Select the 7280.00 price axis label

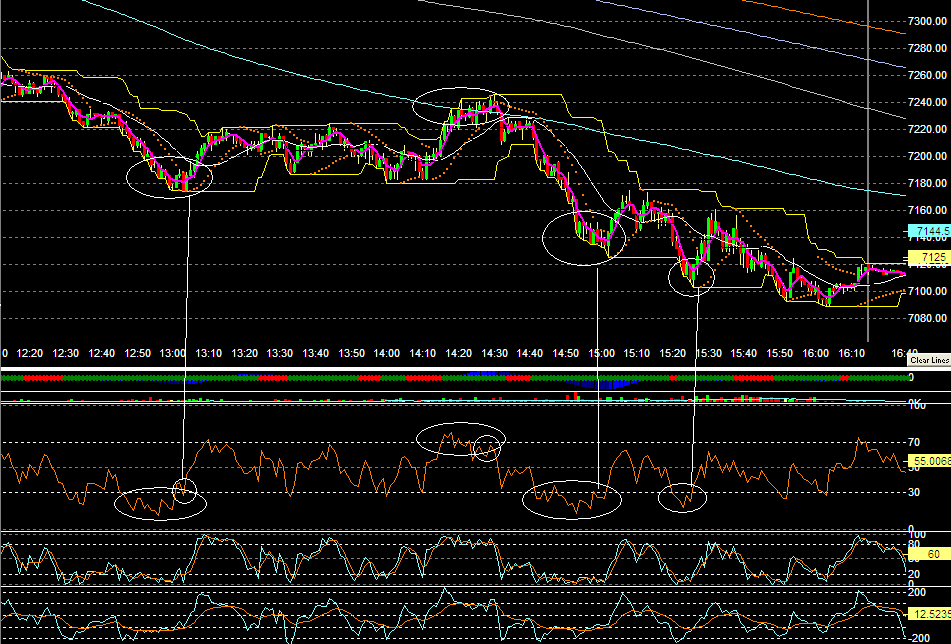(x=927, y=48)
